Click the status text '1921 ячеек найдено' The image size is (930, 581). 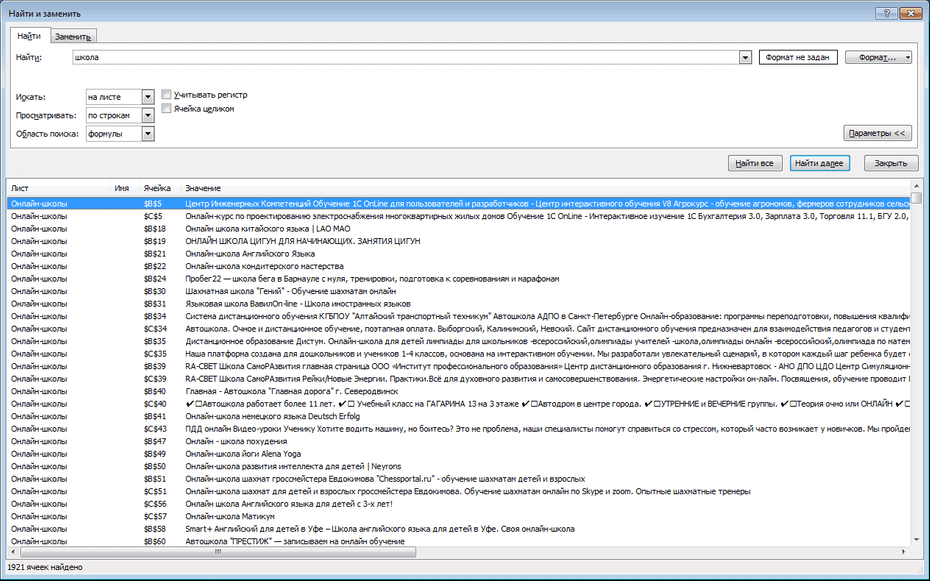pyautogui.click(x=45, y=567)
